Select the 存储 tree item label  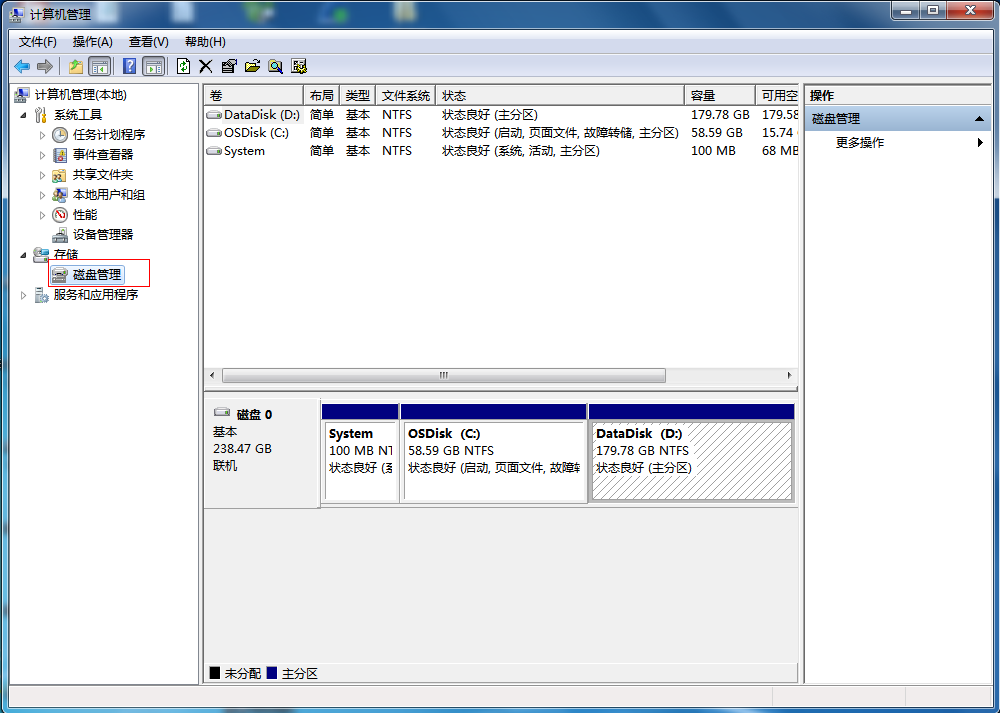[x=66, y=255]
